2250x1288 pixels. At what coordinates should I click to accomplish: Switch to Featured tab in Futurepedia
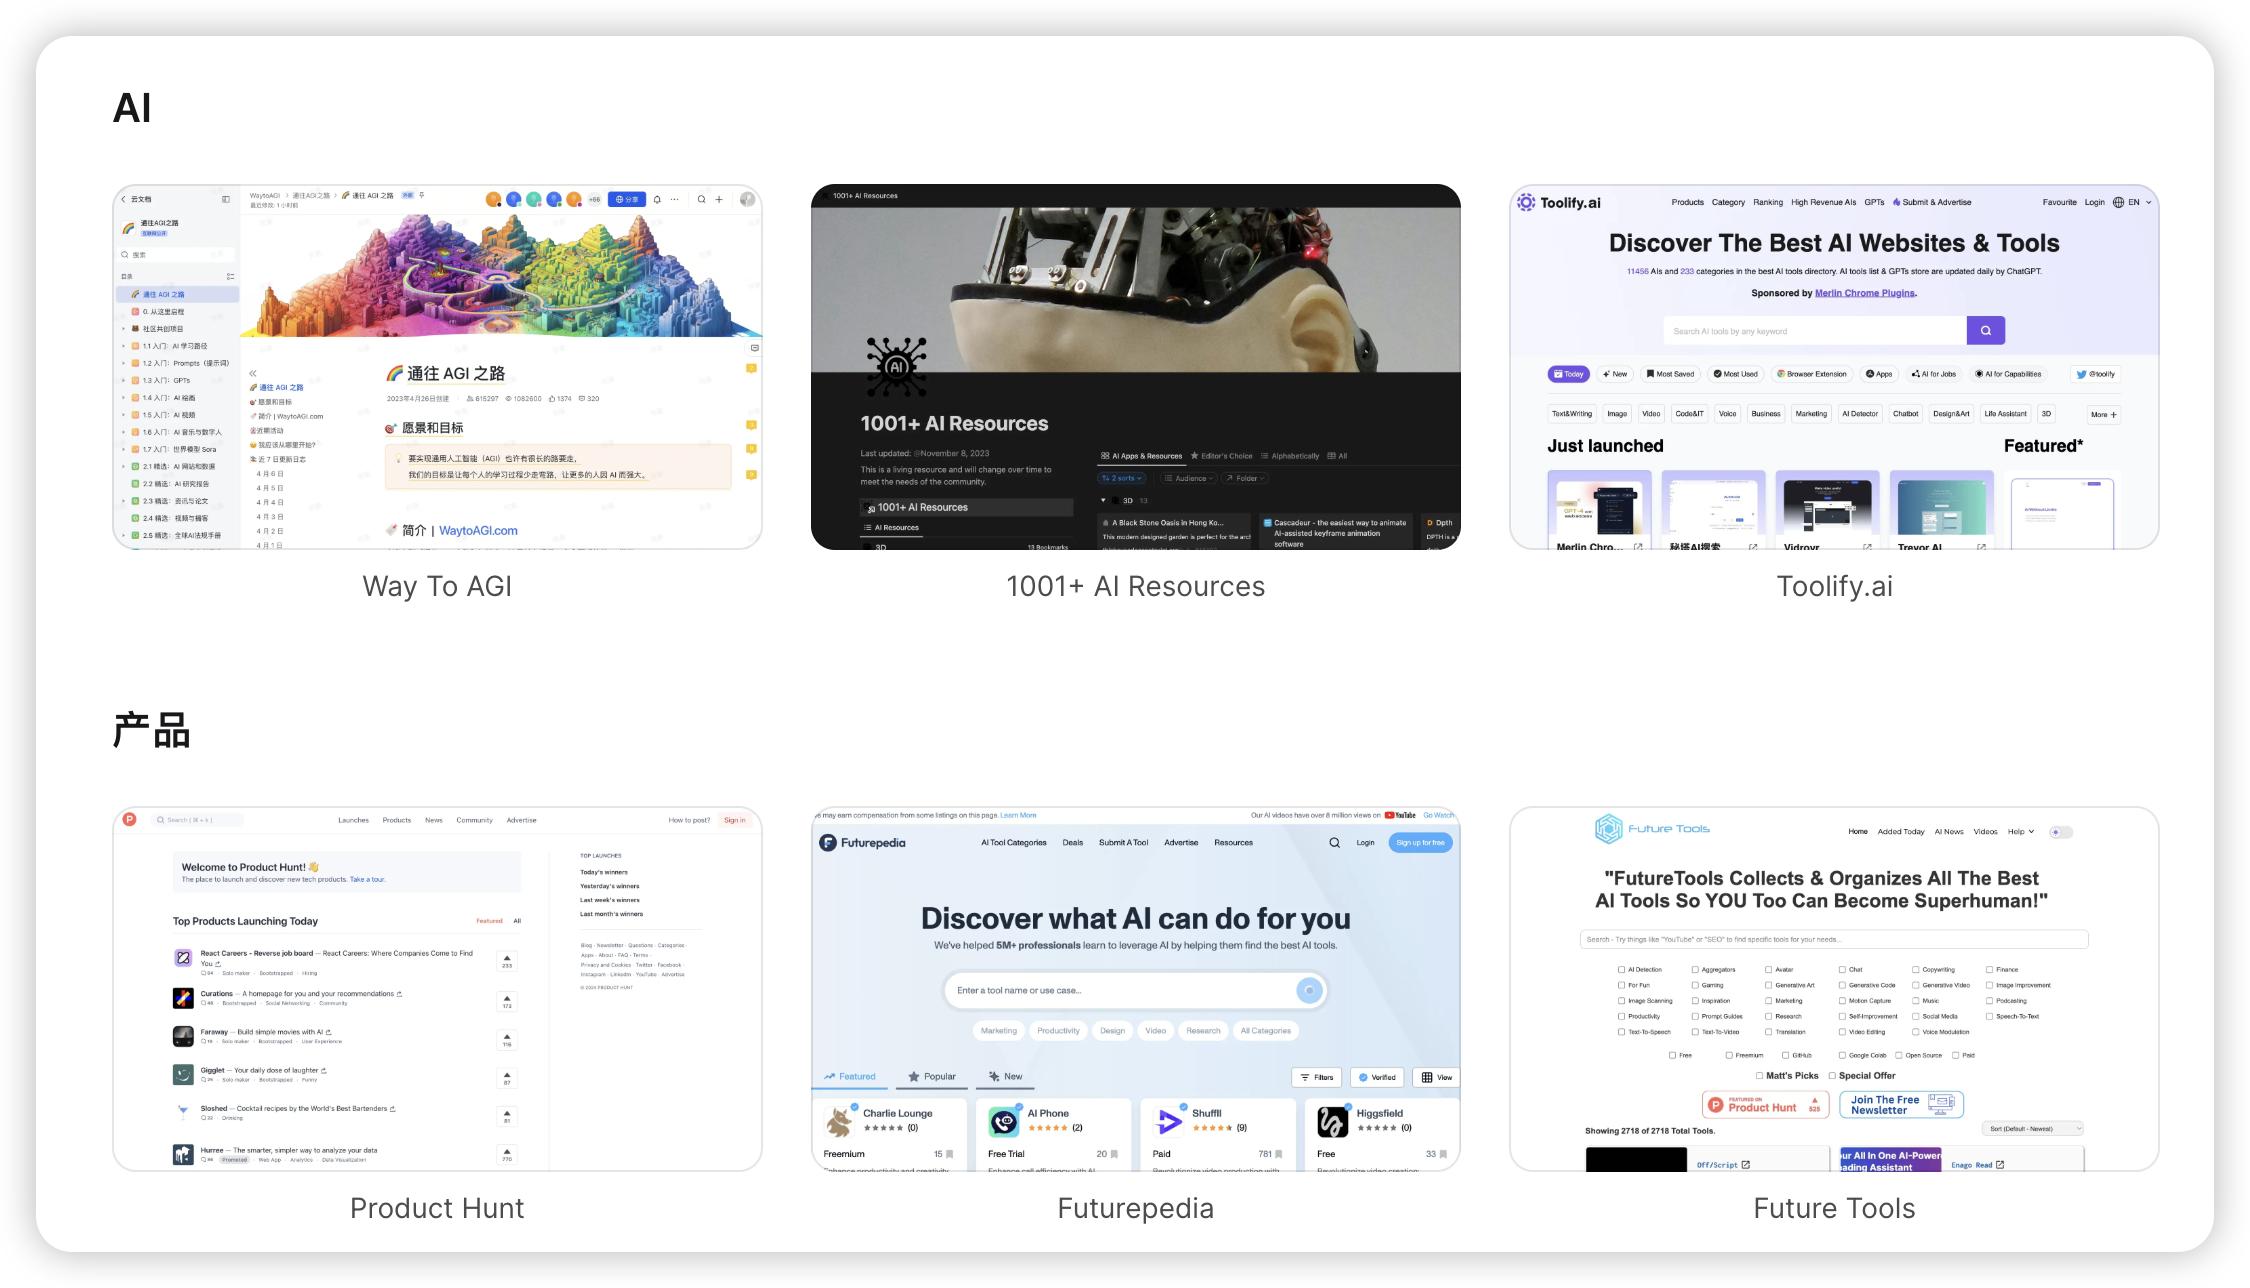click(x=849, y=1077)
